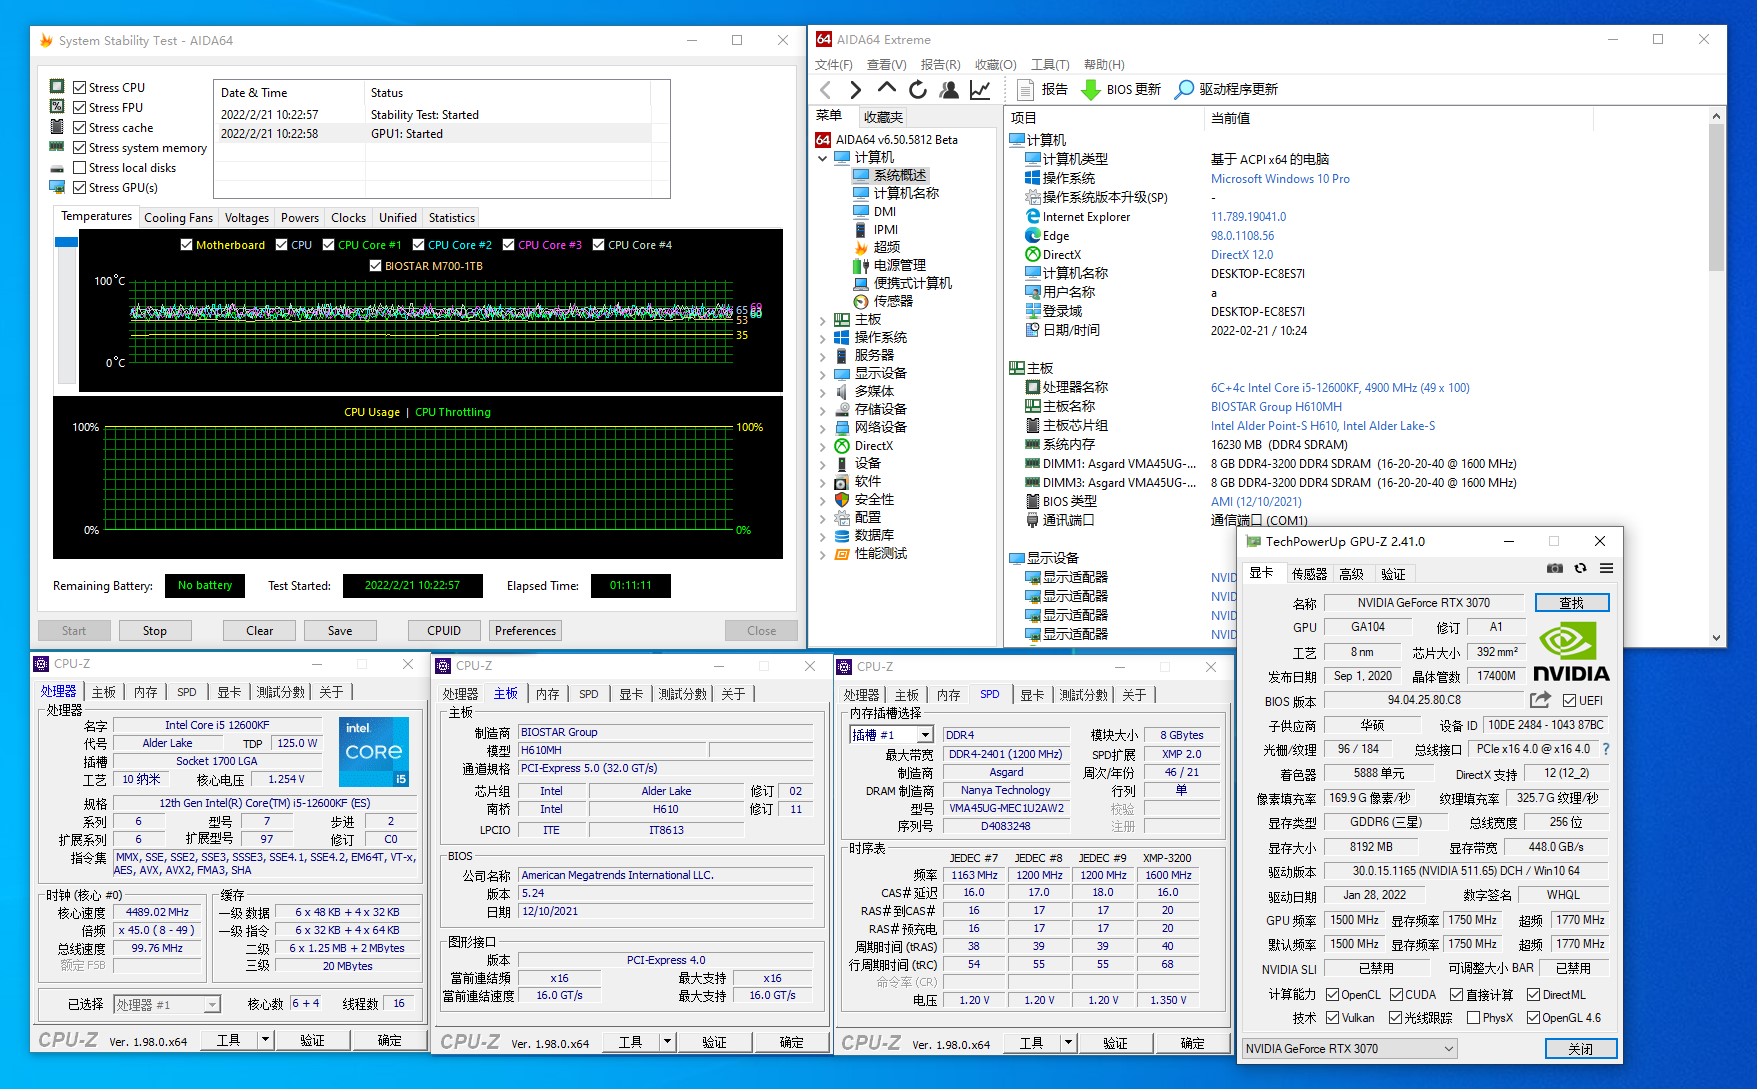Viewport: 1760px width, 1092px height.
Task: Click the Edge browser row icon
Action: 1033,235
